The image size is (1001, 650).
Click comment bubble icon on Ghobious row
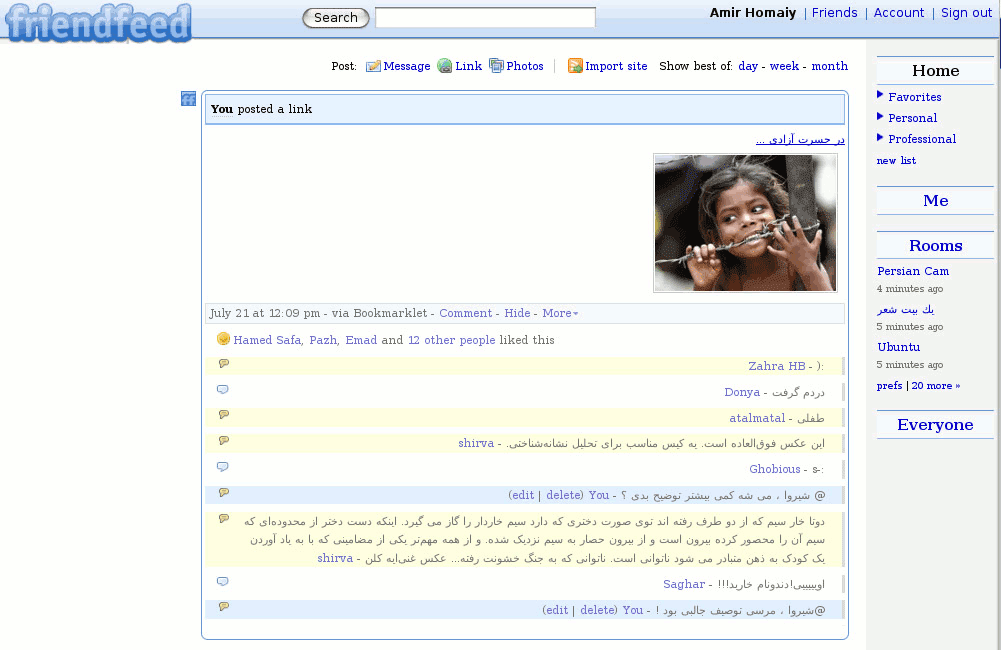(223, 466)
